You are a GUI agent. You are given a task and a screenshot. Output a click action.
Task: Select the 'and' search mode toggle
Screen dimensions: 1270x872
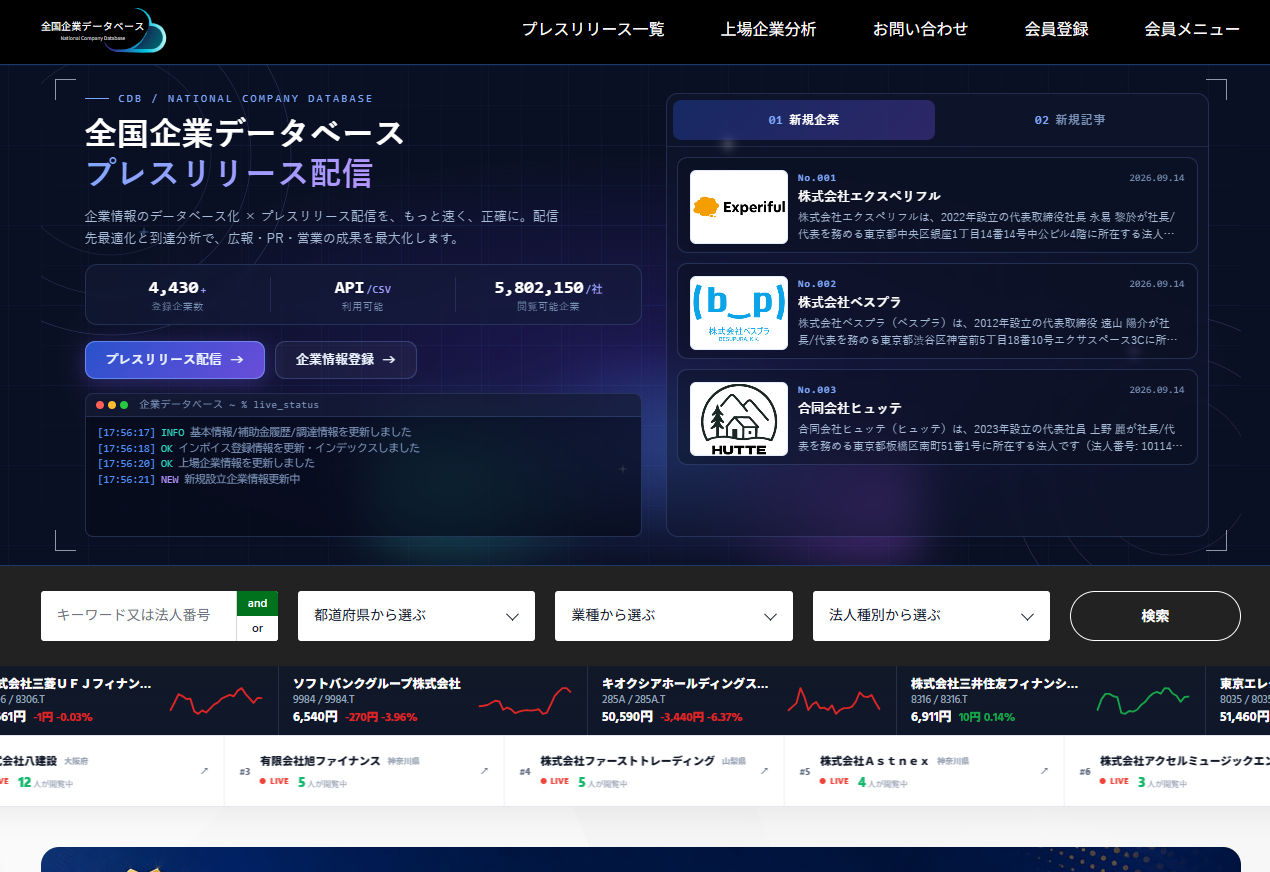[257, 603]
